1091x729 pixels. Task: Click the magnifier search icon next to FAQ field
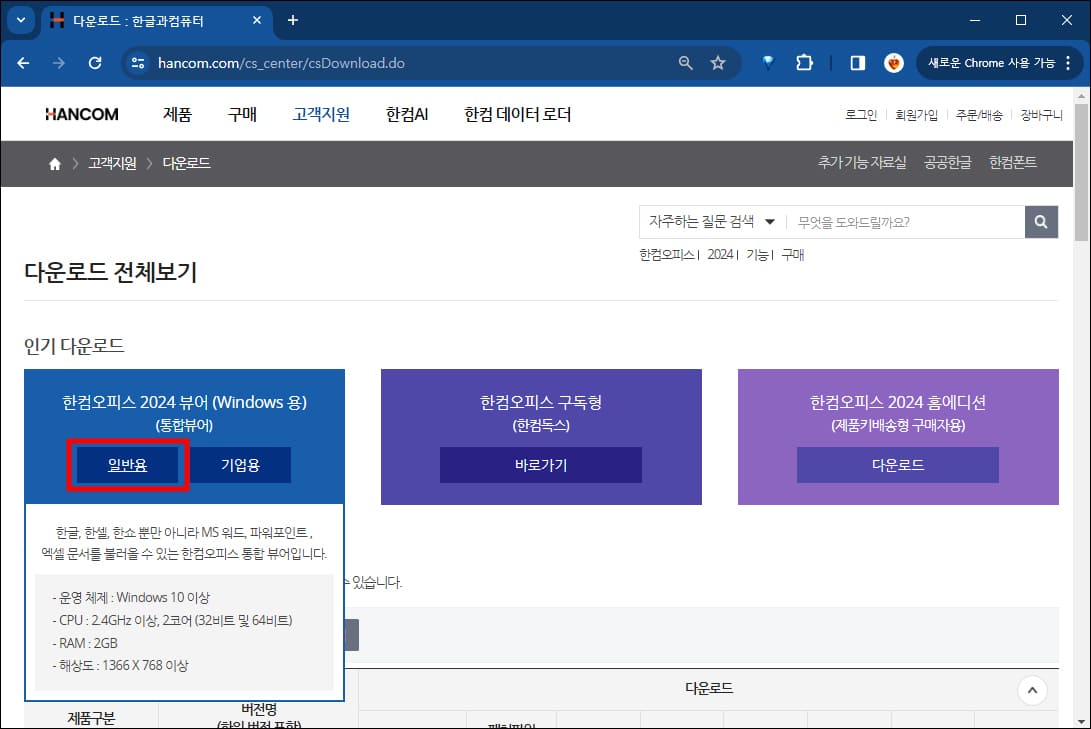pos(1041,221)
